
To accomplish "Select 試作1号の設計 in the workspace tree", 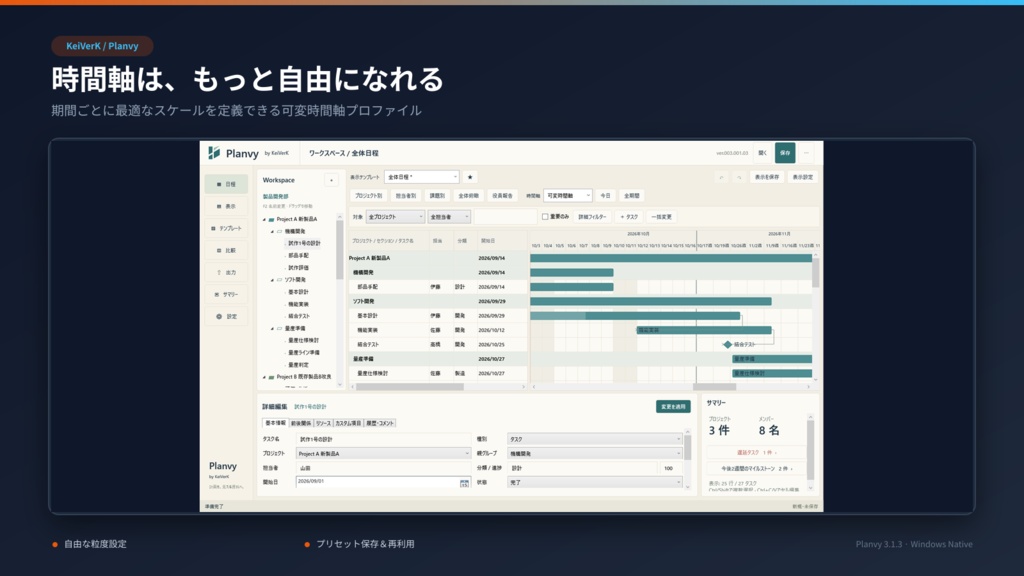I will (x=304, y=244).
